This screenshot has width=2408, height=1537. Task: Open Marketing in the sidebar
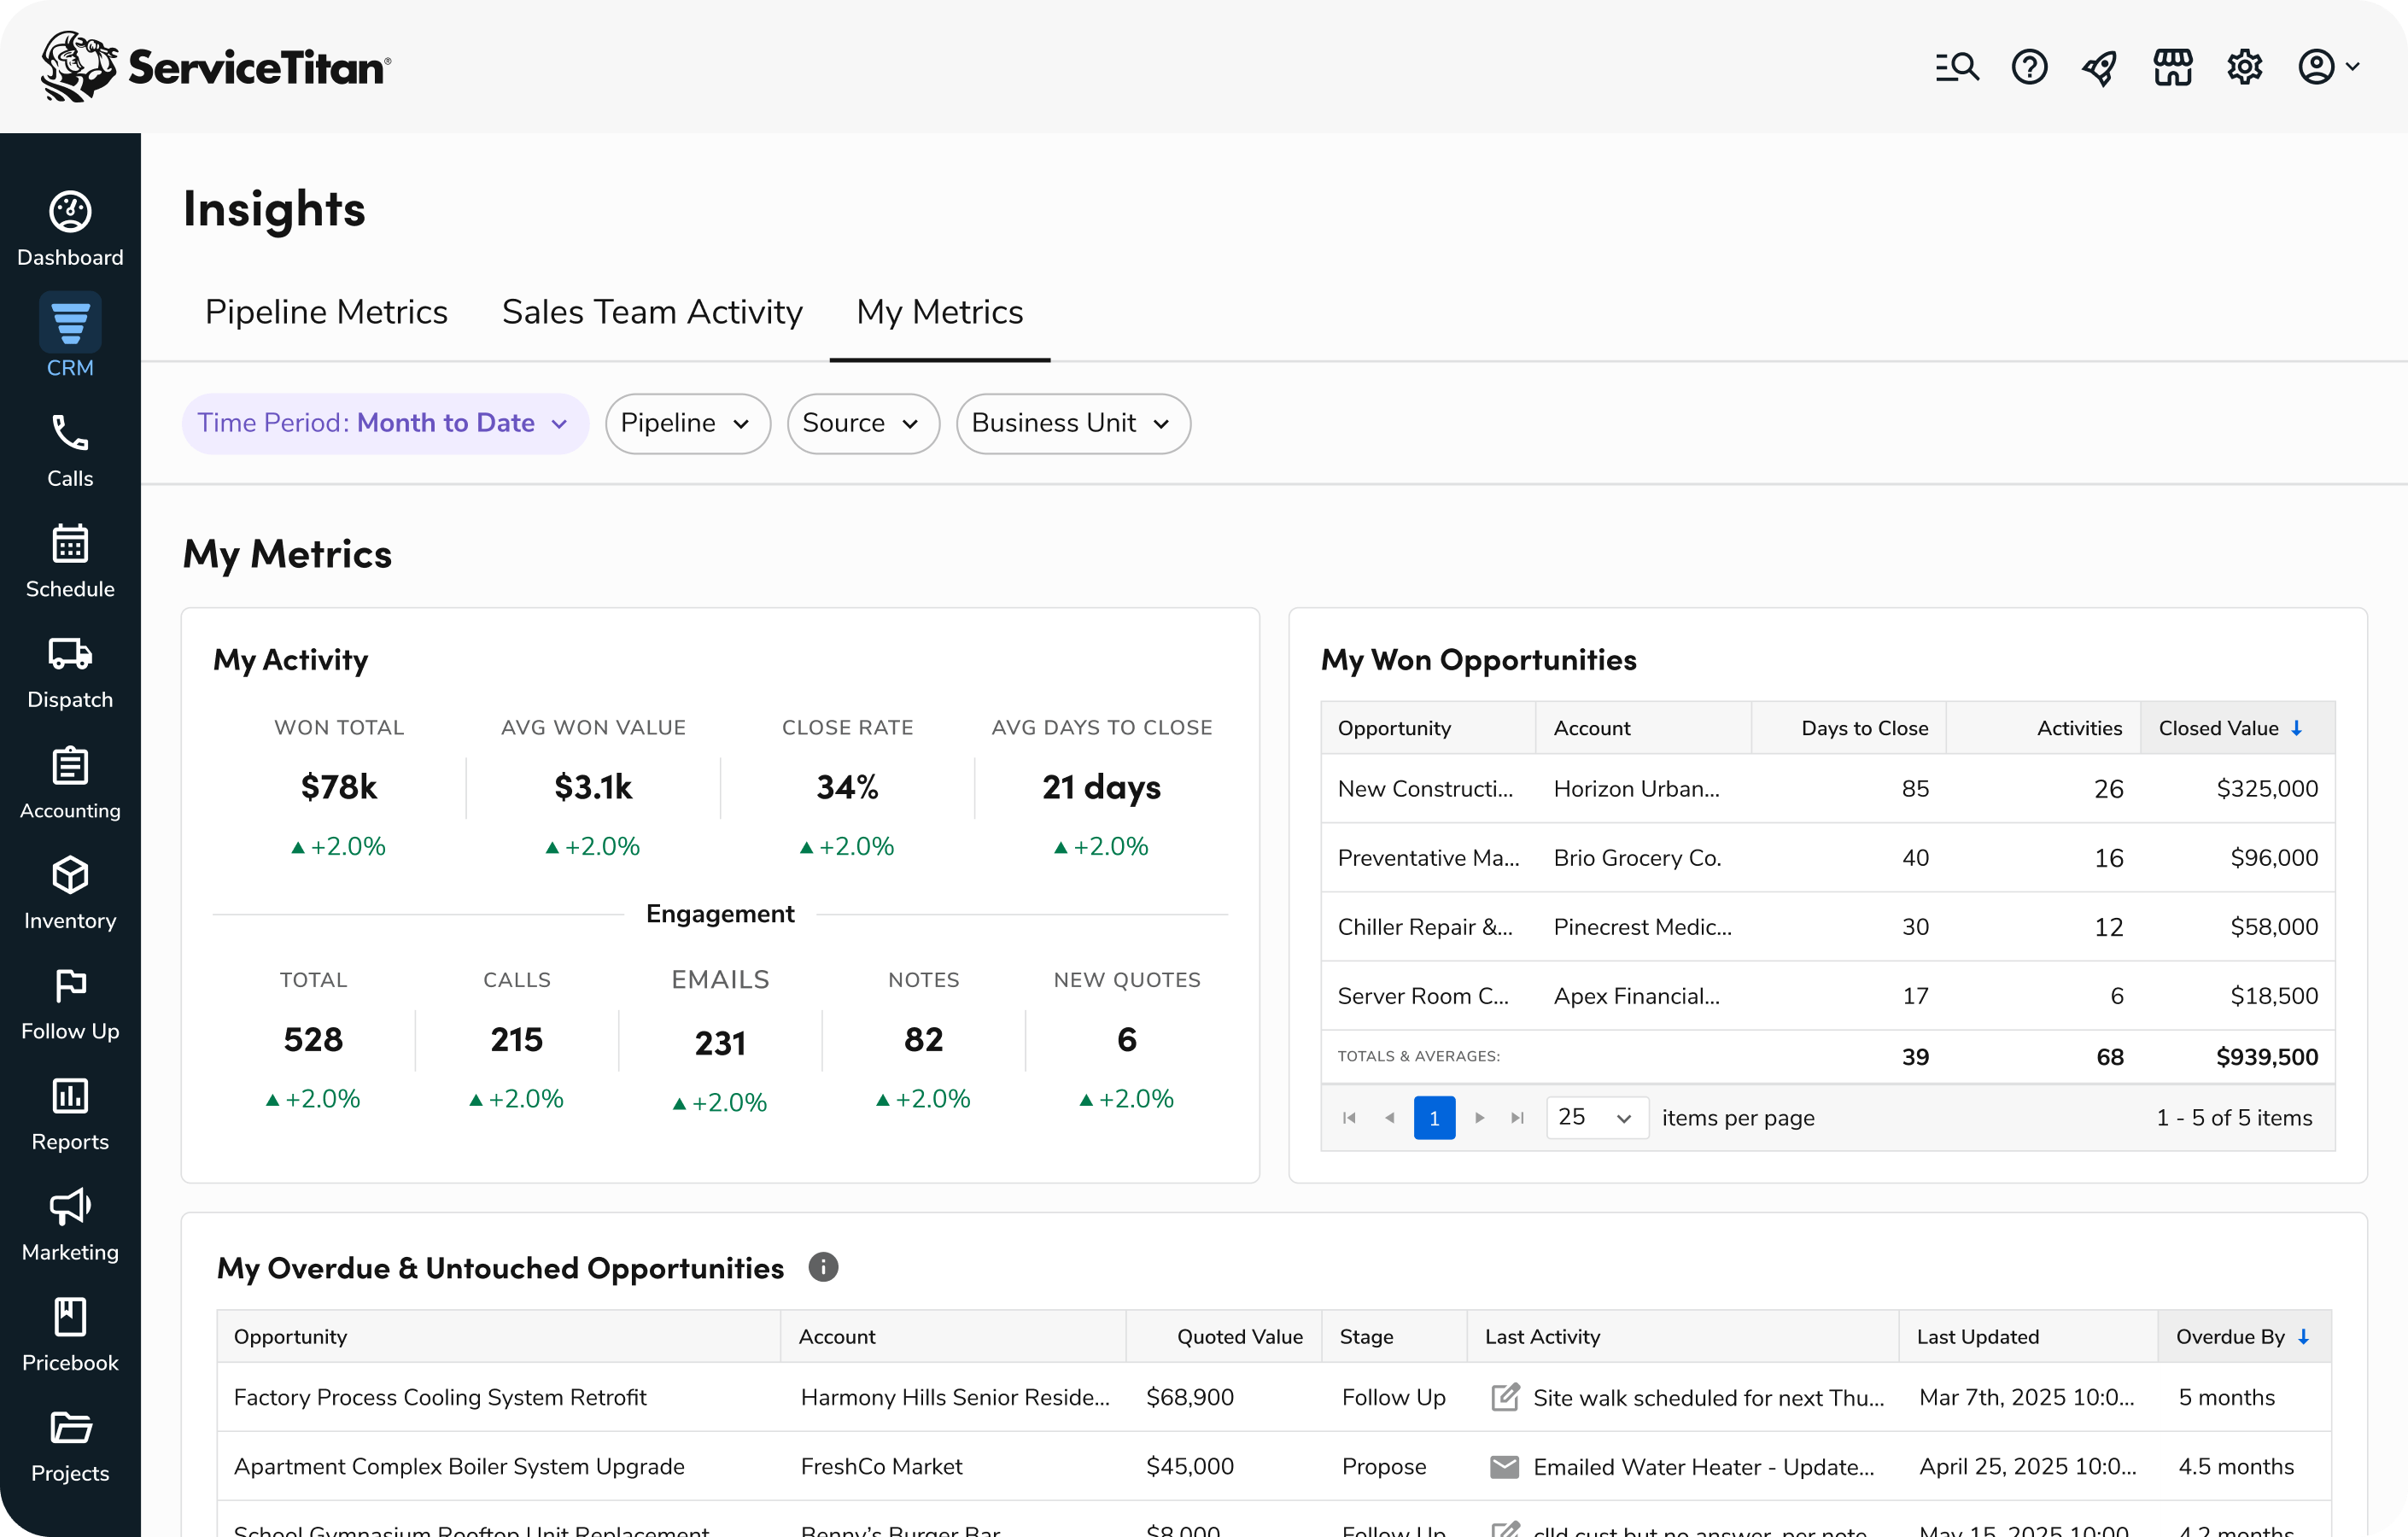[x=70, y=1225]
